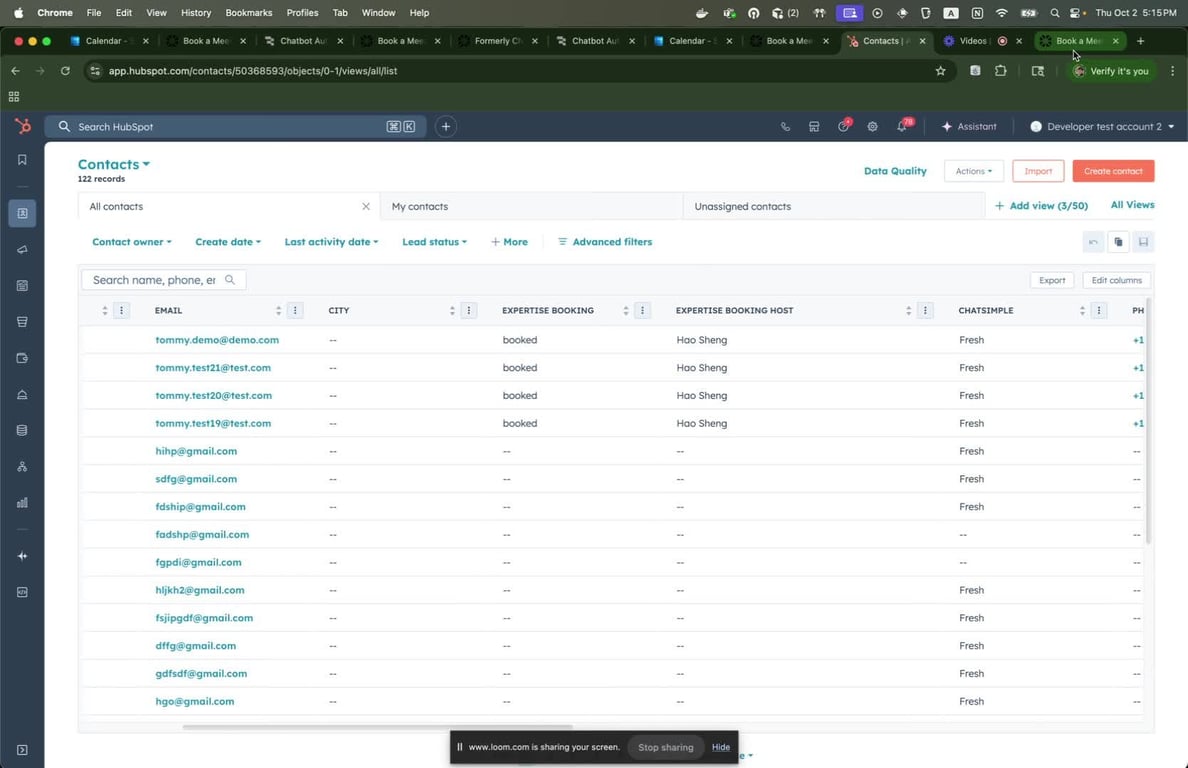The height and width of the screenshot is (768, 1188).
Task: Open the HubSpot marketplace icon
Action: (814, 127)
